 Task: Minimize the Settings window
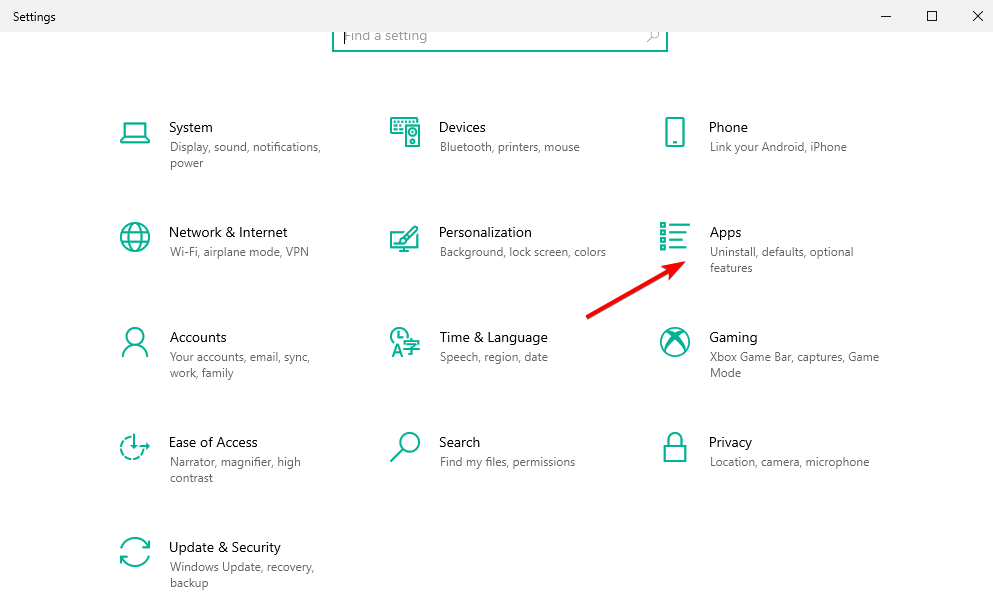tap(886, 16)
